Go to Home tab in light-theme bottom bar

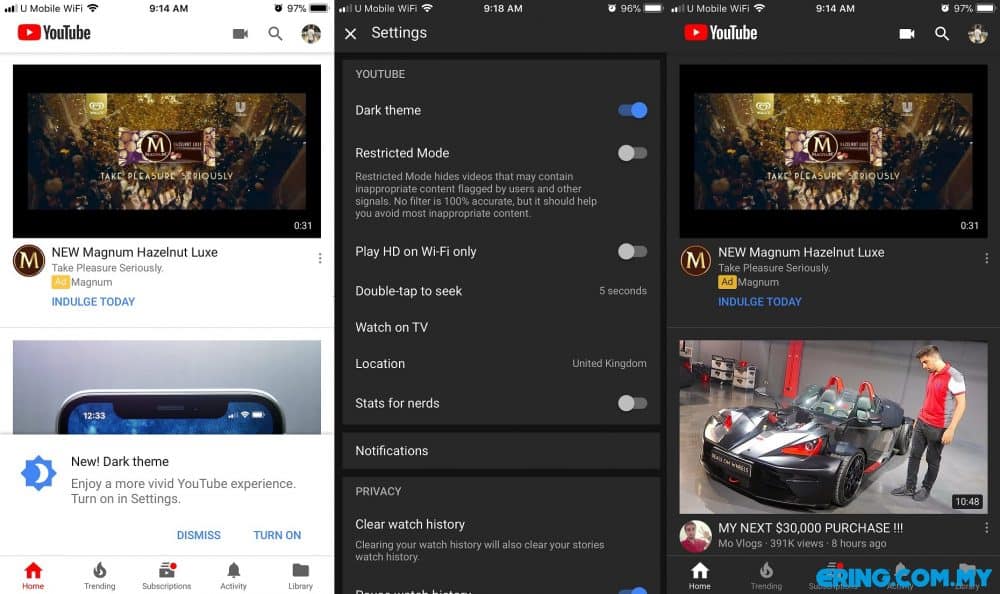point(33,575)
